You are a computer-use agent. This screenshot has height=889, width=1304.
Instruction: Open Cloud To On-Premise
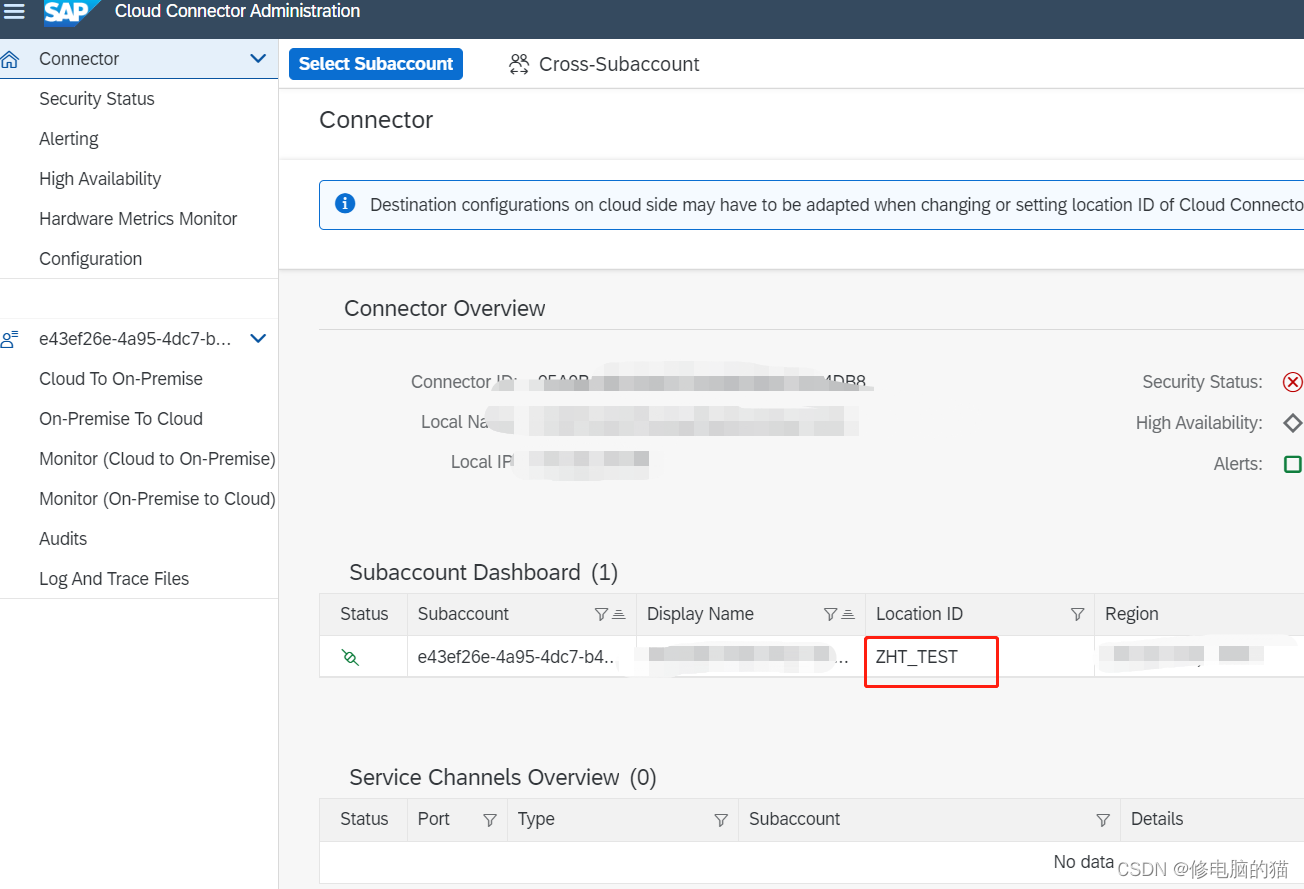[121, 379]
